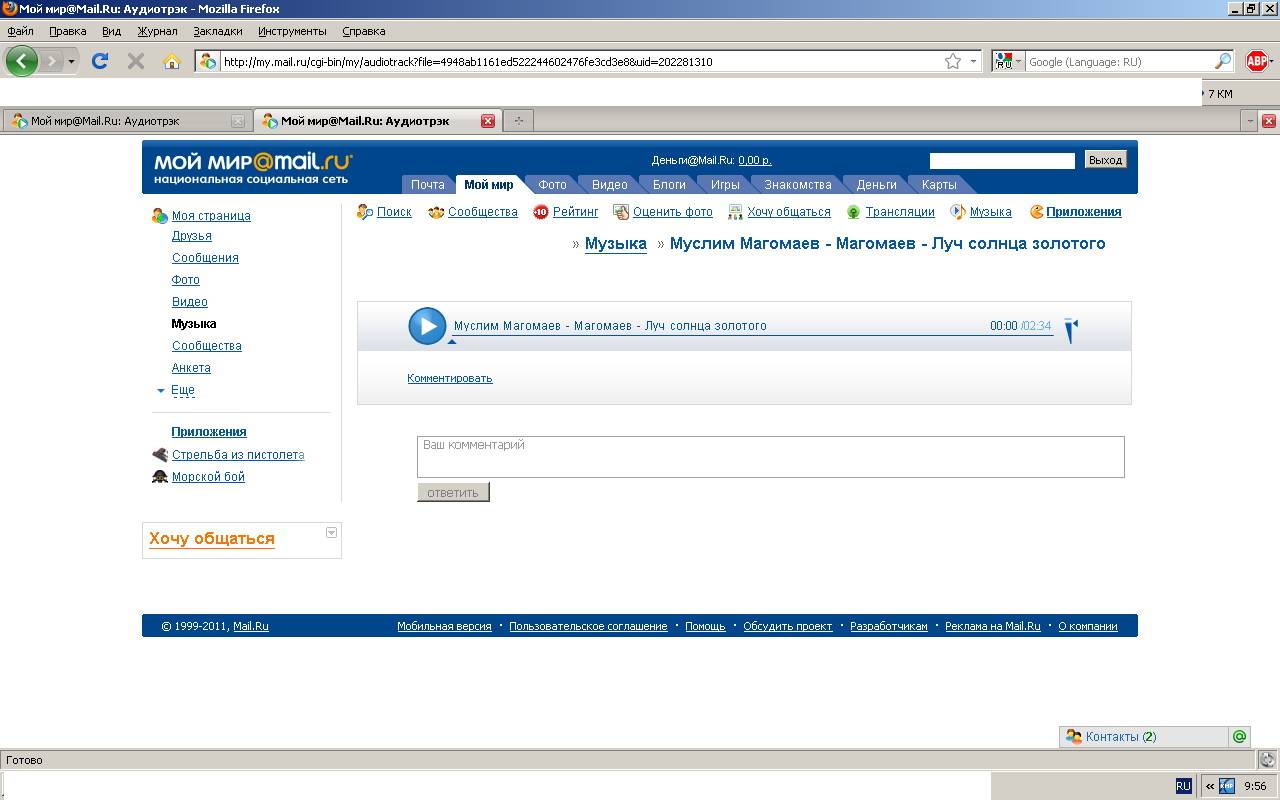Open the Adblock Plus icon
The height and width of the screenshot is (800, 1280).
coord(1257,61)
